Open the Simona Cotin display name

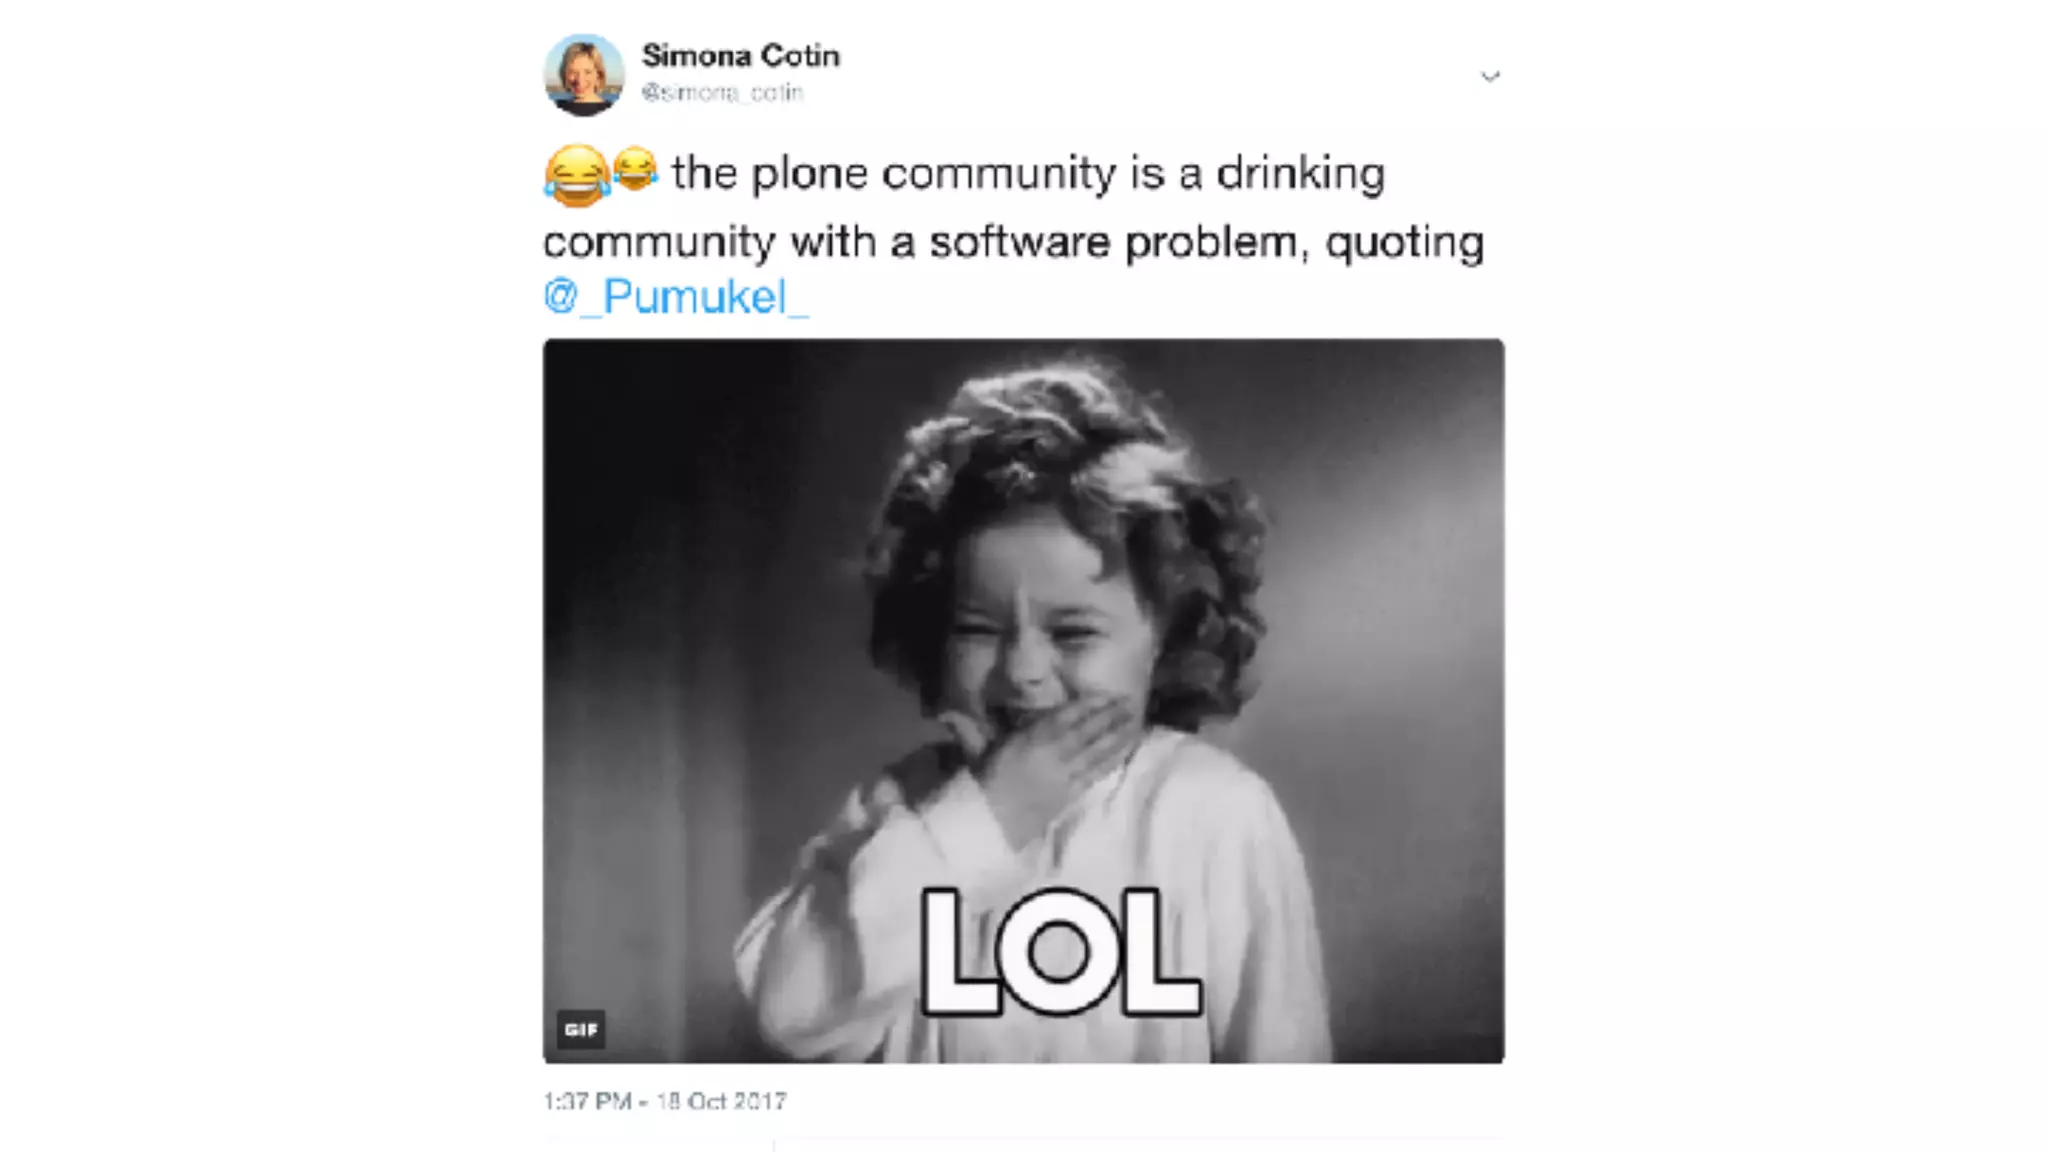741,55
